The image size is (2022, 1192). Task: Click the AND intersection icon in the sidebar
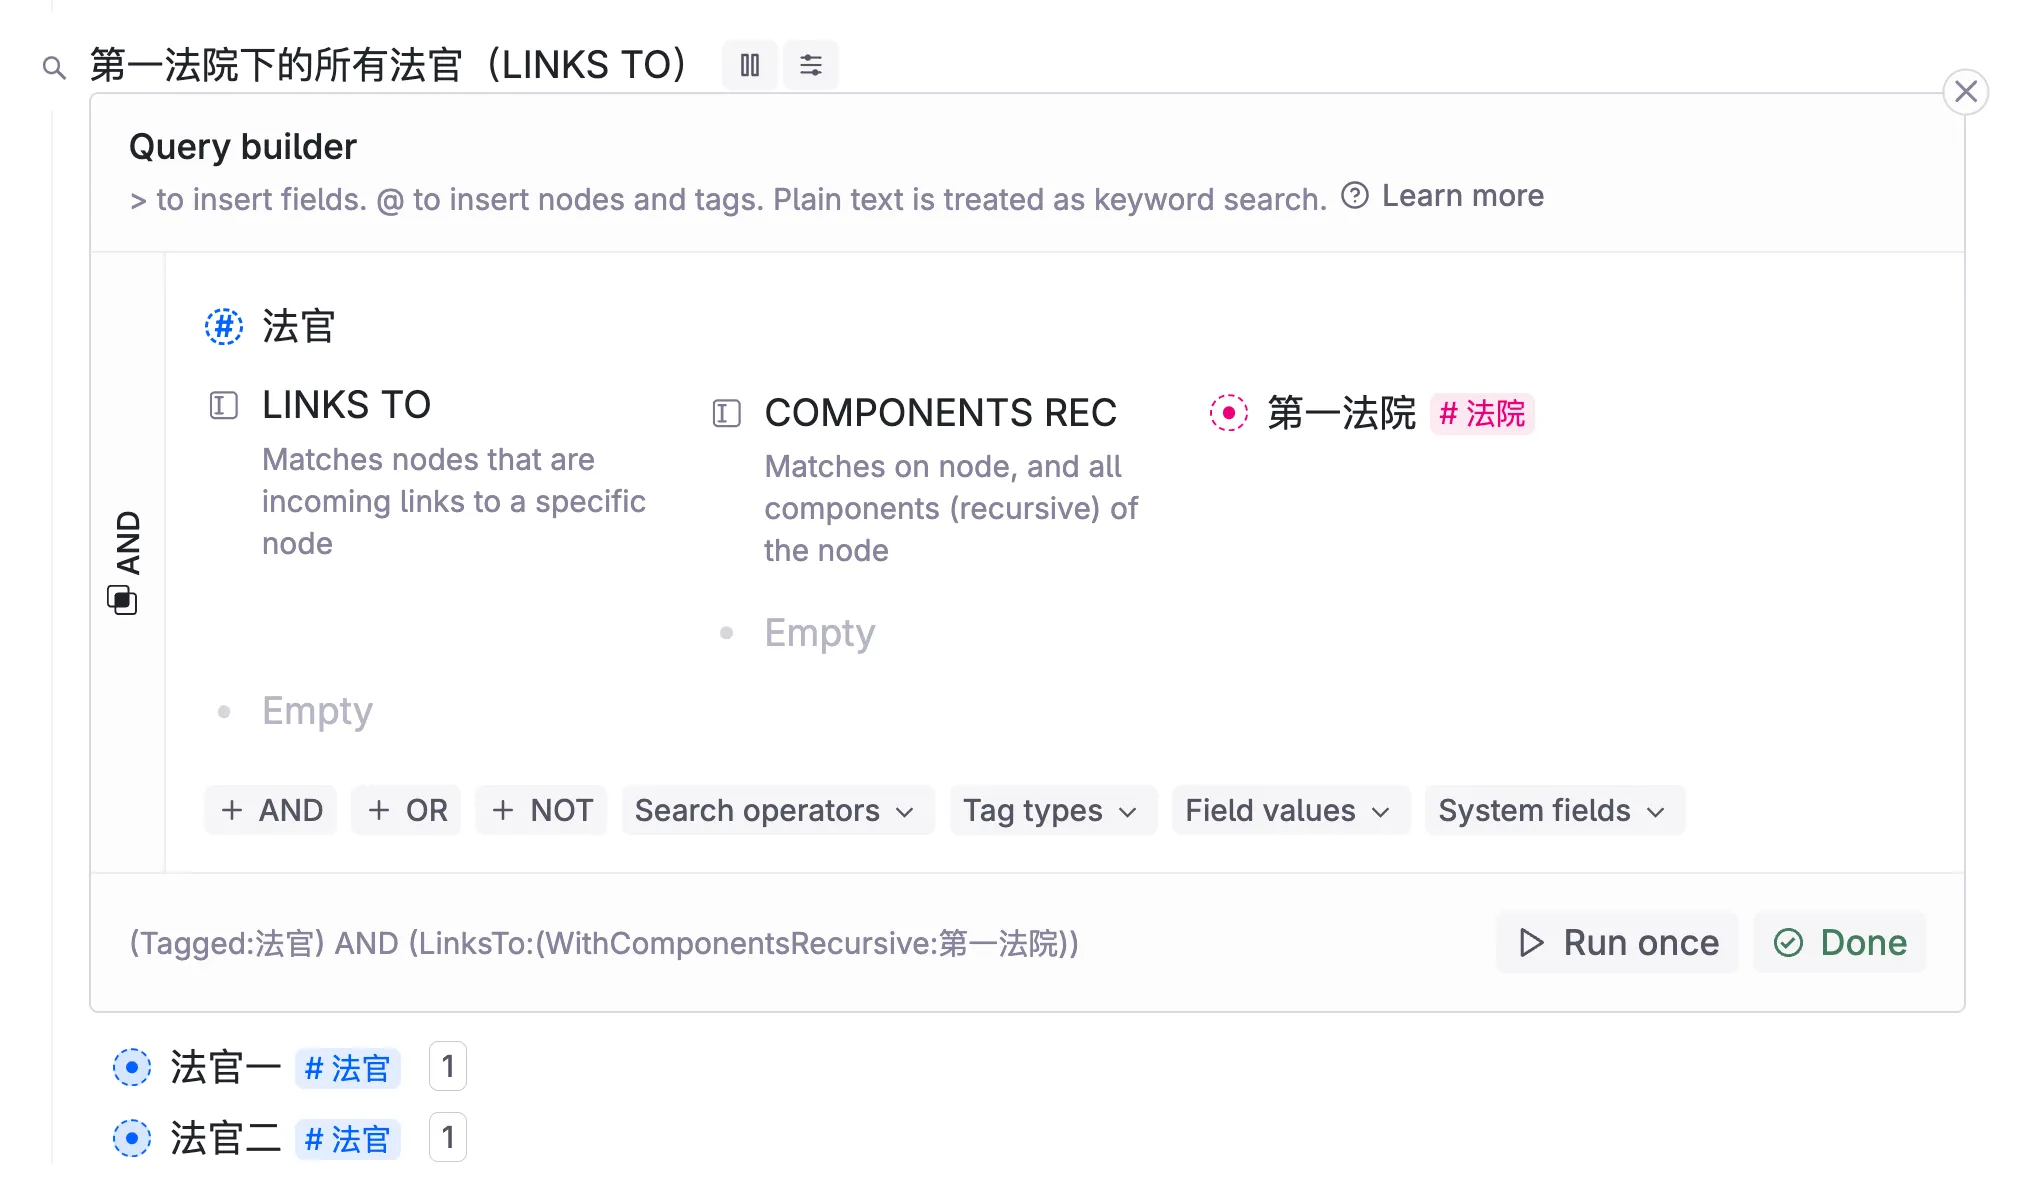pyautogui.click(x=122, y=600)
